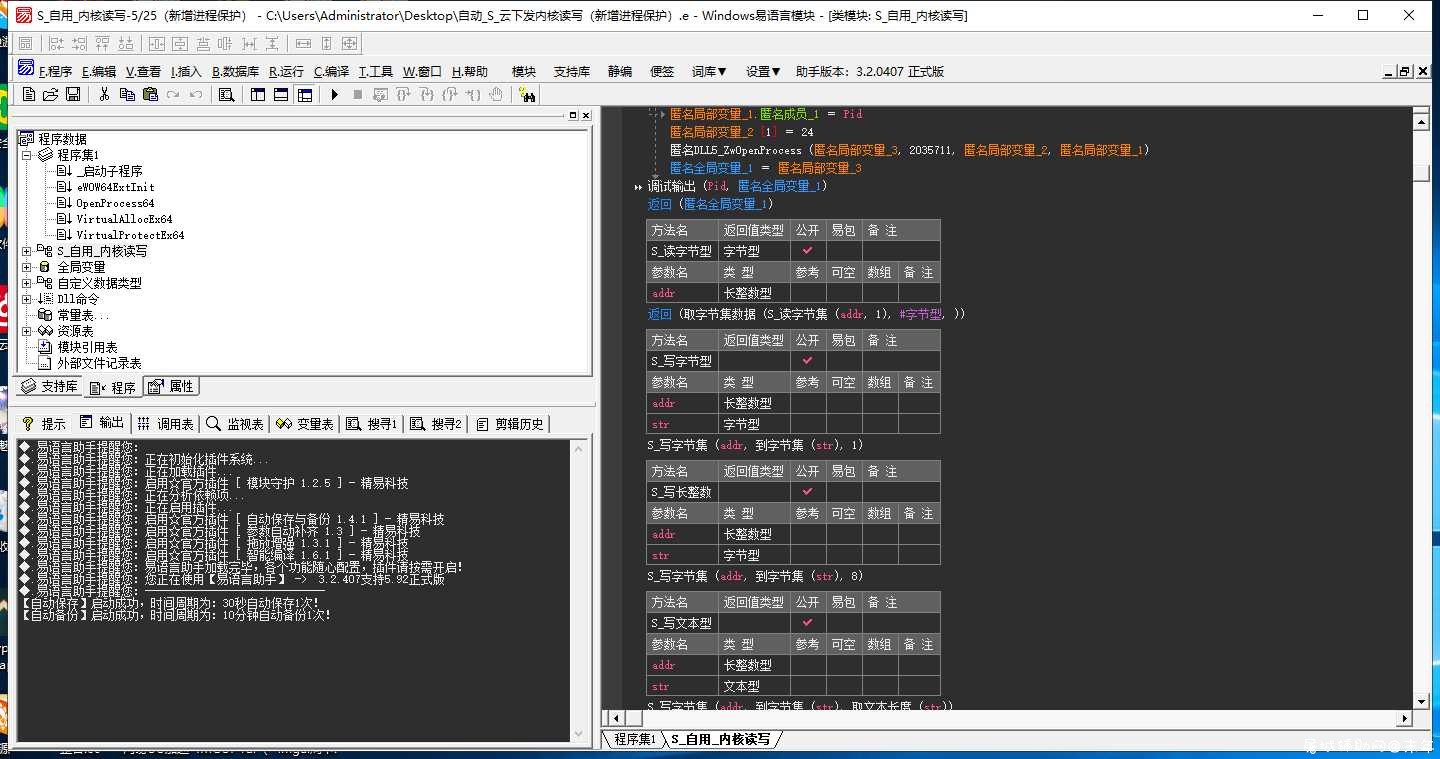Switch to the 提示 output tab
Viewport: 1440px width, 759px height.
click(x=44, y=424)
